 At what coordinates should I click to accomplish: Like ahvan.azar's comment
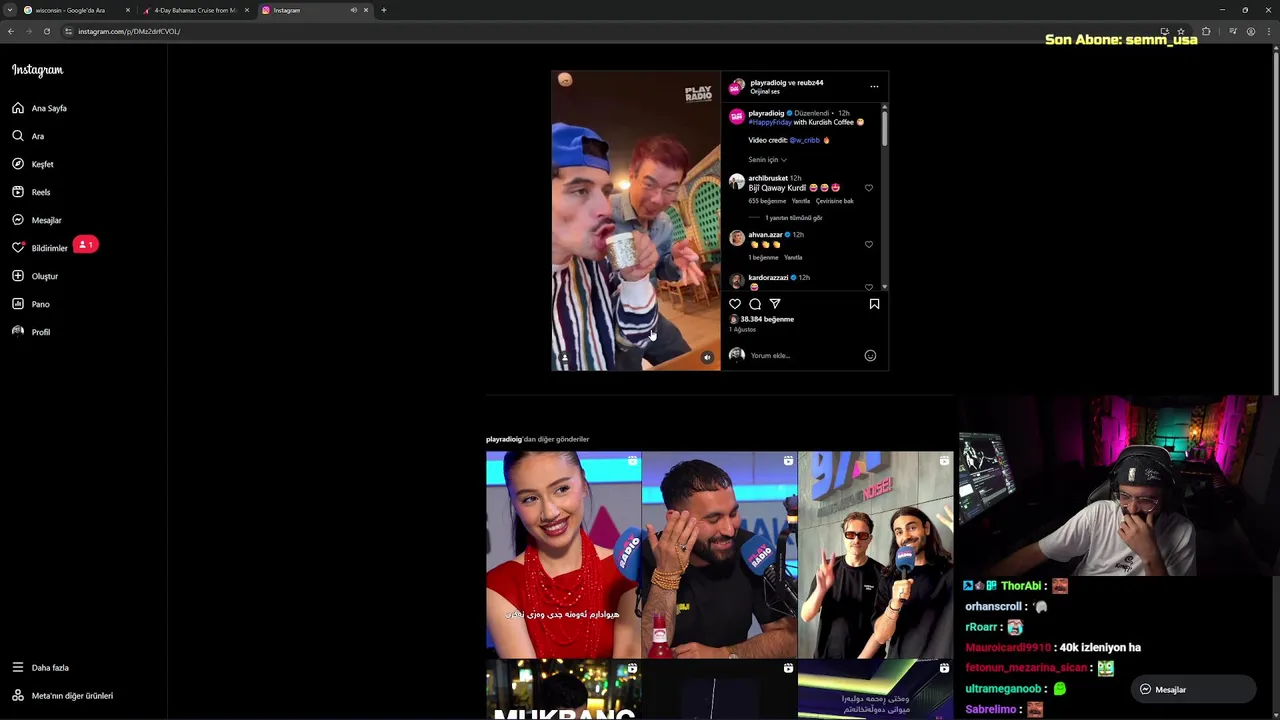click(869, 244)
